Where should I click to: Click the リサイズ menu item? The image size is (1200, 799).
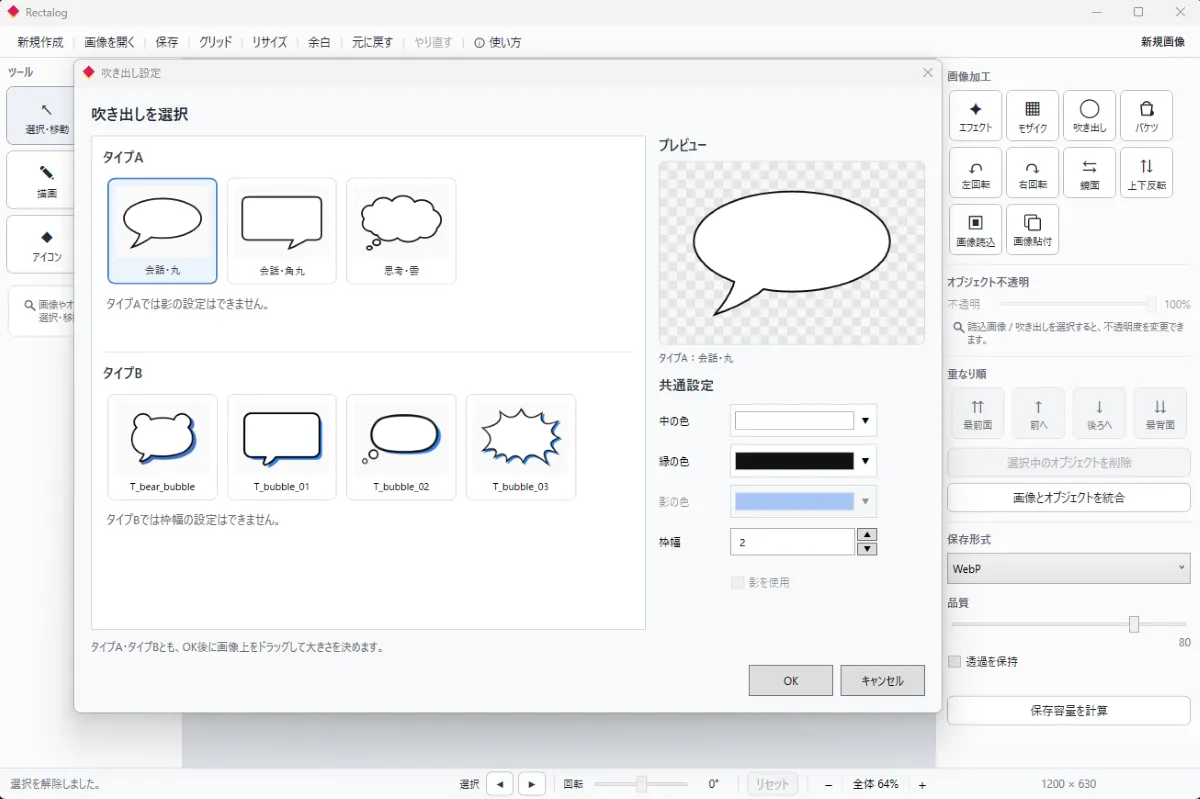[x=269, y=42]
